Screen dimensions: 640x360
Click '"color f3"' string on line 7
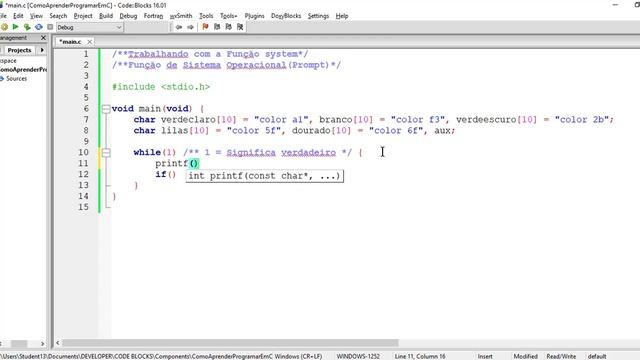pos(418,120)
